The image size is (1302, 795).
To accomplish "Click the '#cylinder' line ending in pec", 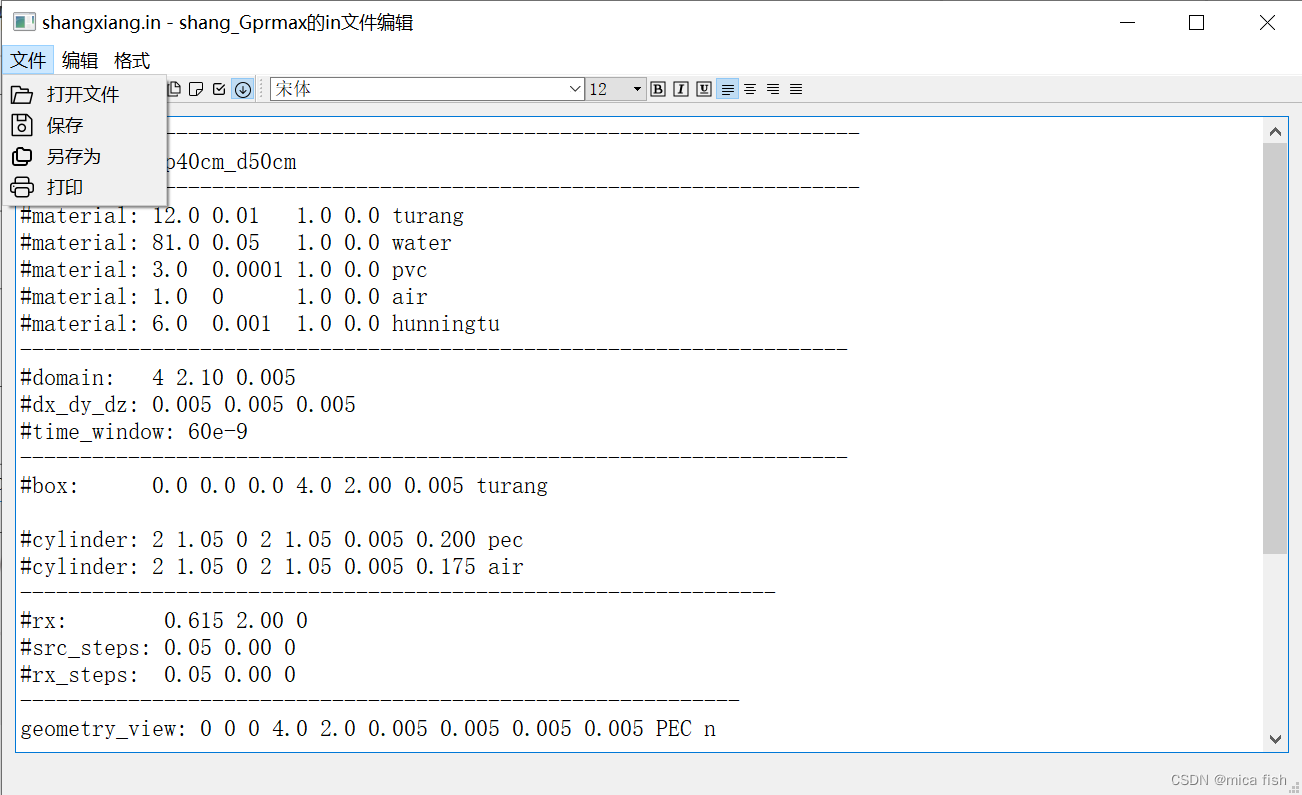I will pyautogui.click(x=272, y=540).
